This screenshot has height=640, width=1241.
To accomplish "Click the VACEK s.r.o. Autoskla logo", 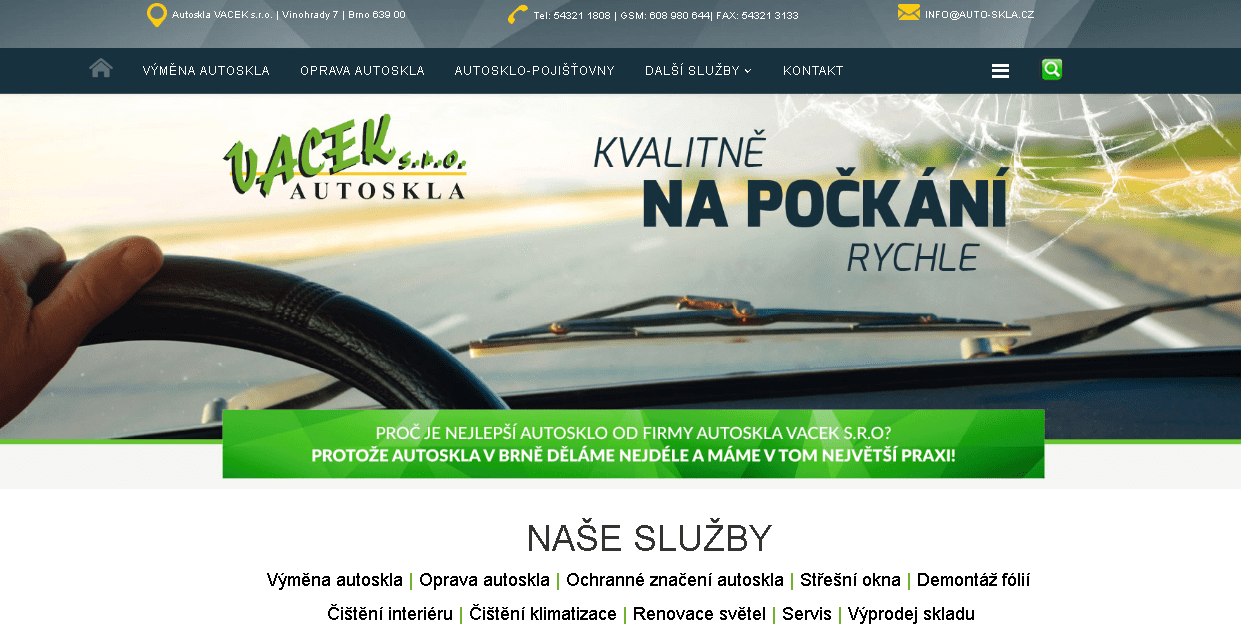I will click(345, 157).
